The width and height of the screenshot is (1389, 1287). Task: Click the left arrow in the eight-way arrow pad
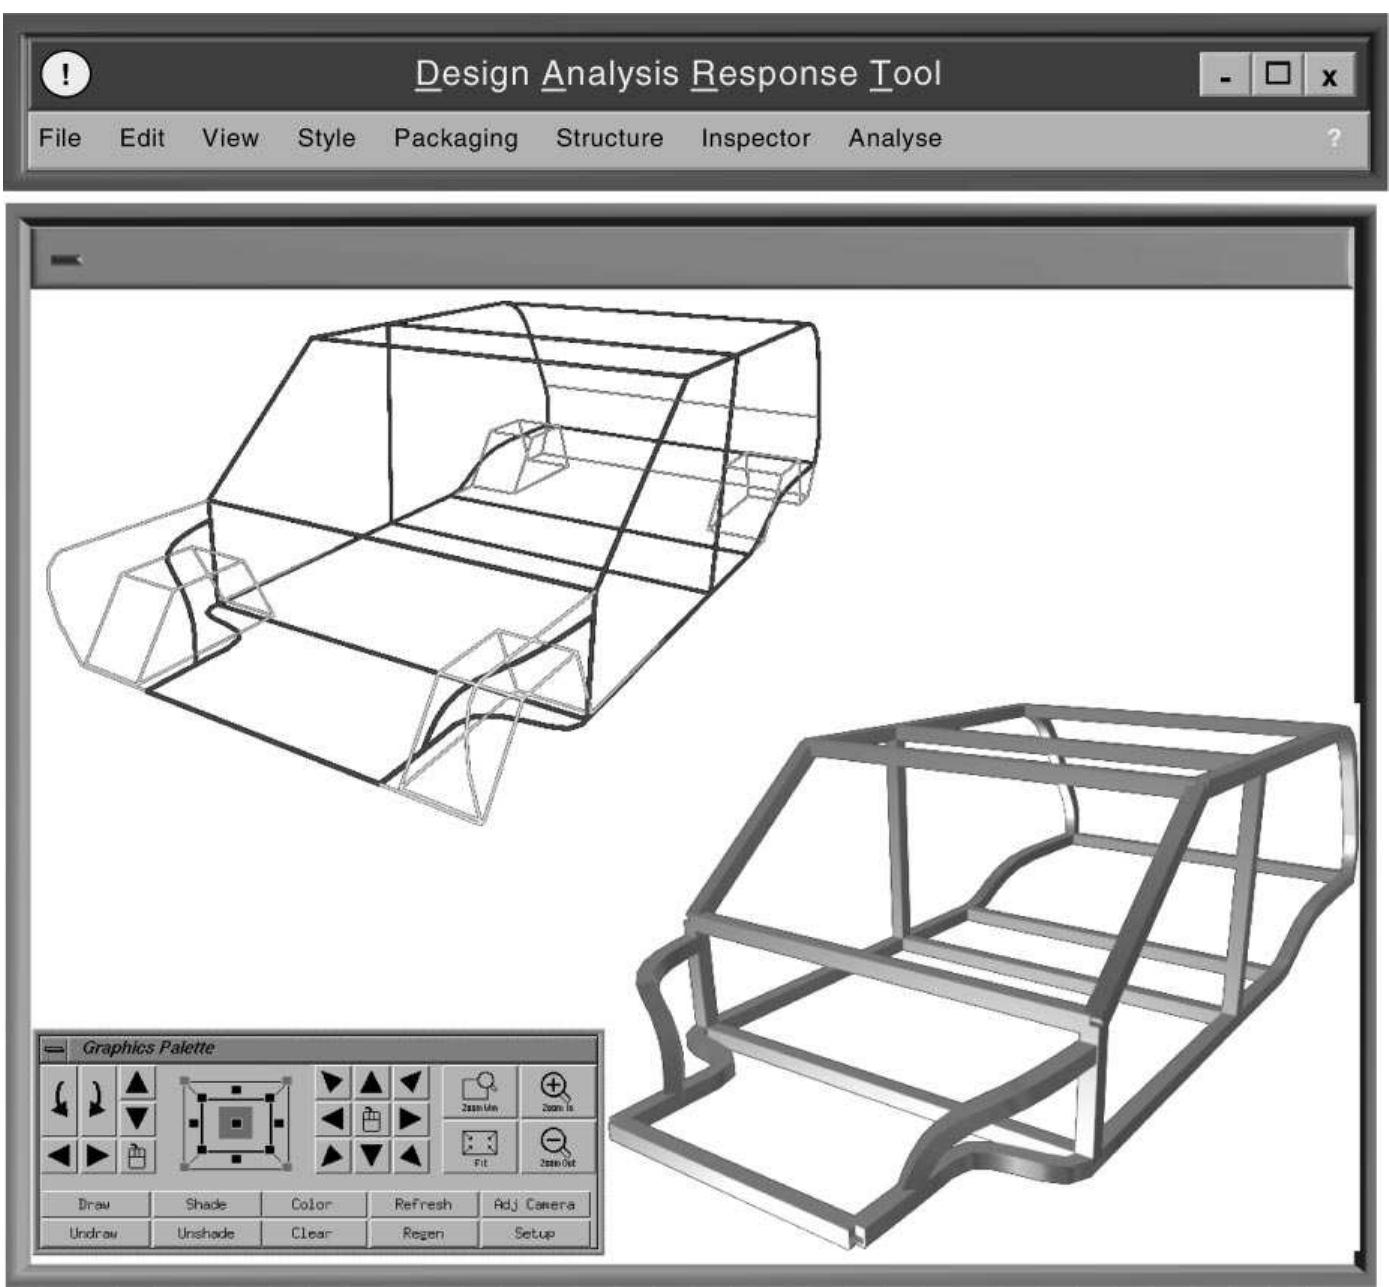click(333, 1119)
